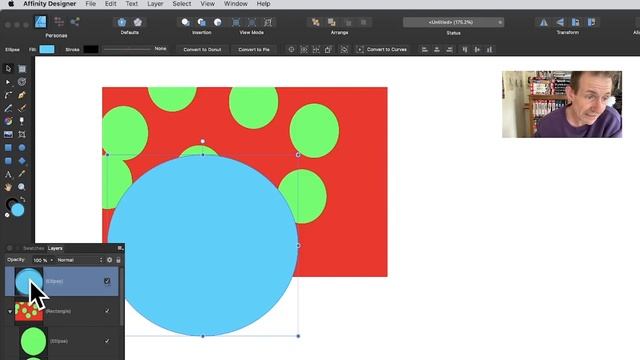Toggle third View Mode icon
The height and width of the screenshot is (360, 640).
pos(268,22)
